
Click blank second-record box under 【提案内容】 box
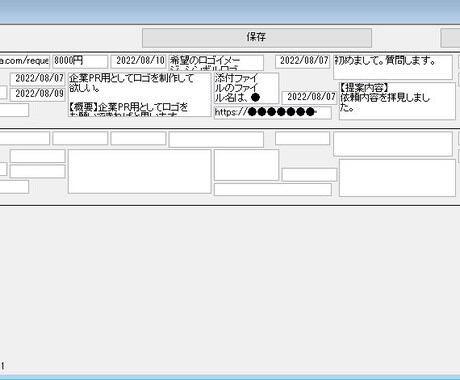tap(397, 178)
